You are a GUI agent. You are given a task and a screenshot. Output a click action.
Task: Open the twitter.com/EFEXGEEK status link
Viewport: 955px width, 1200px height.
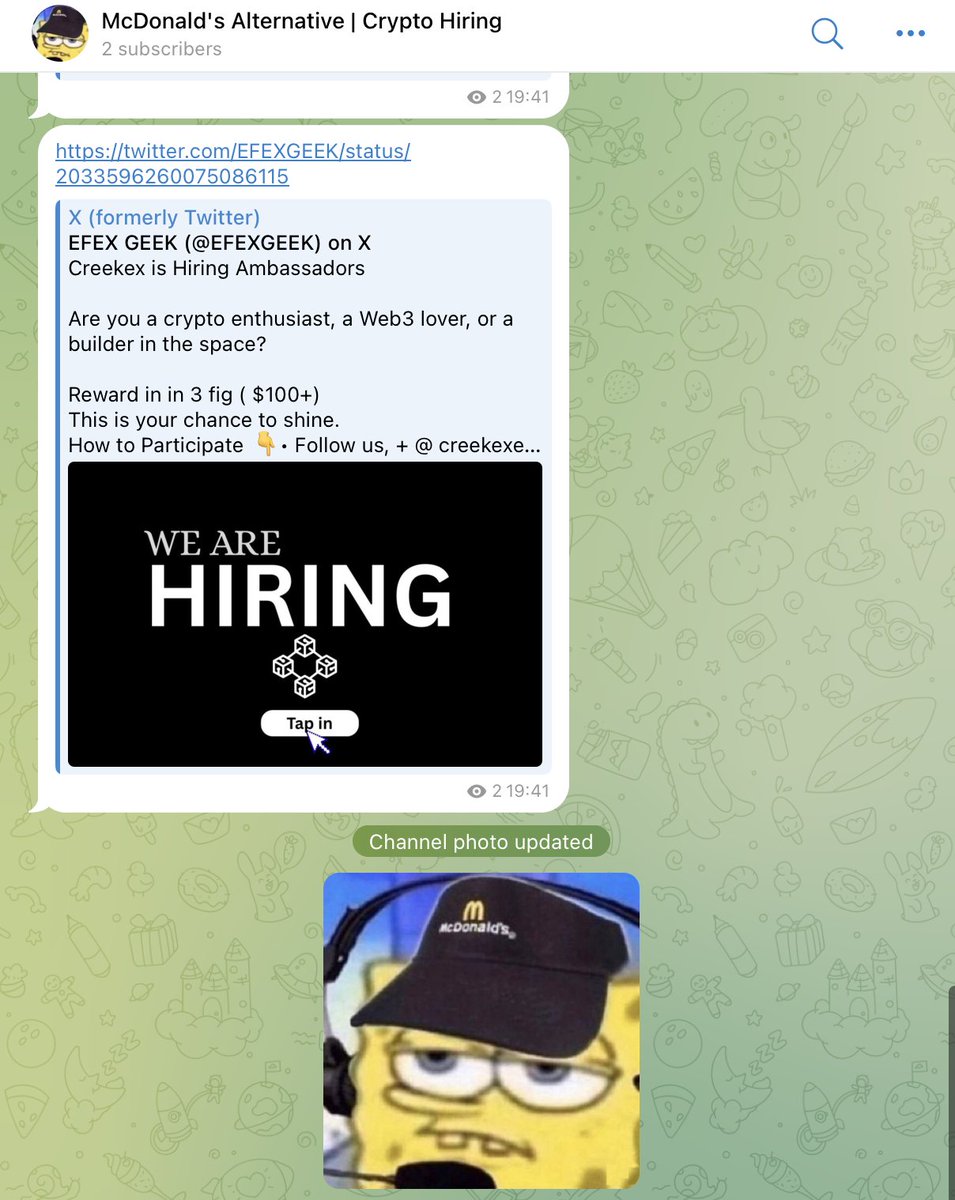tap(233, 164)
